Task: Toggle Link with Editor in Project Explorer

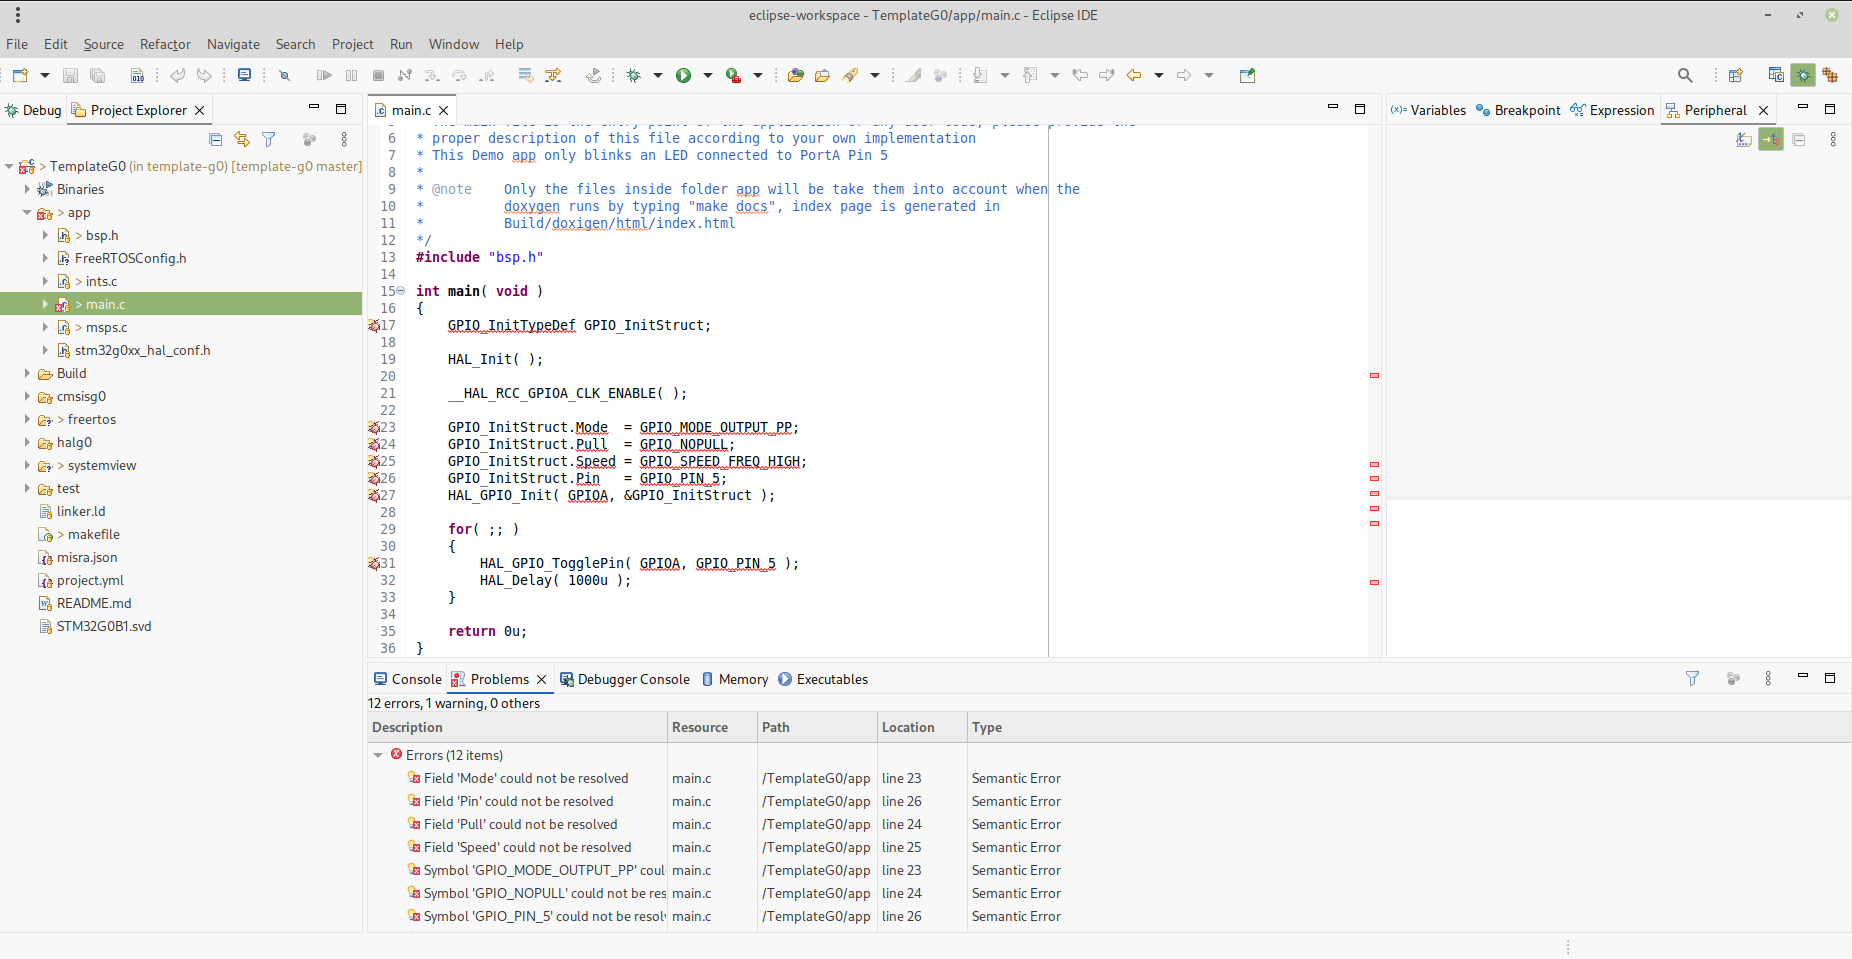Action: click(242, 140)
